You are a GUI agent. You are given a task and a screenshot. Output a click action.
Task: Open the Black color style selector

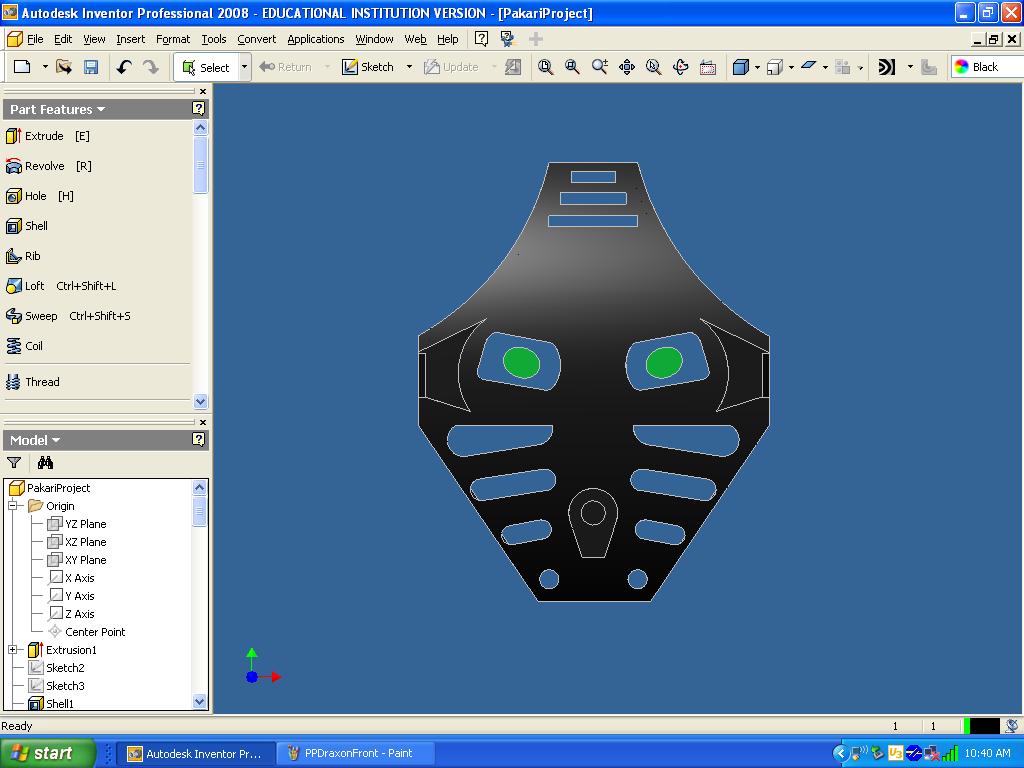pos(985,67)
